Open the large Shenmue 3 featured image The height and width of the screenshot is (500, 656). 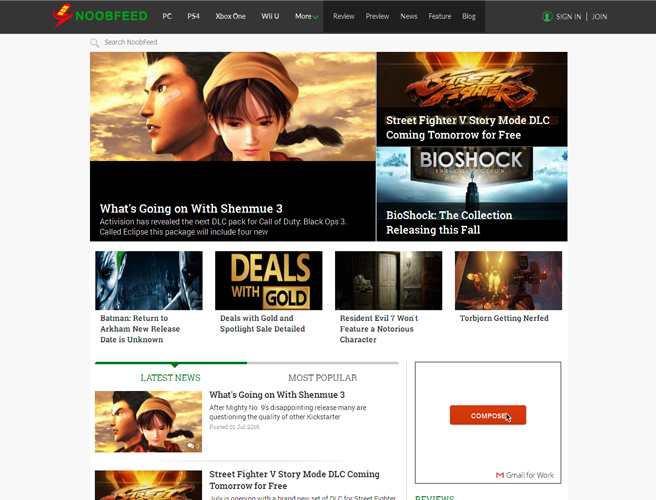point(233,106)
